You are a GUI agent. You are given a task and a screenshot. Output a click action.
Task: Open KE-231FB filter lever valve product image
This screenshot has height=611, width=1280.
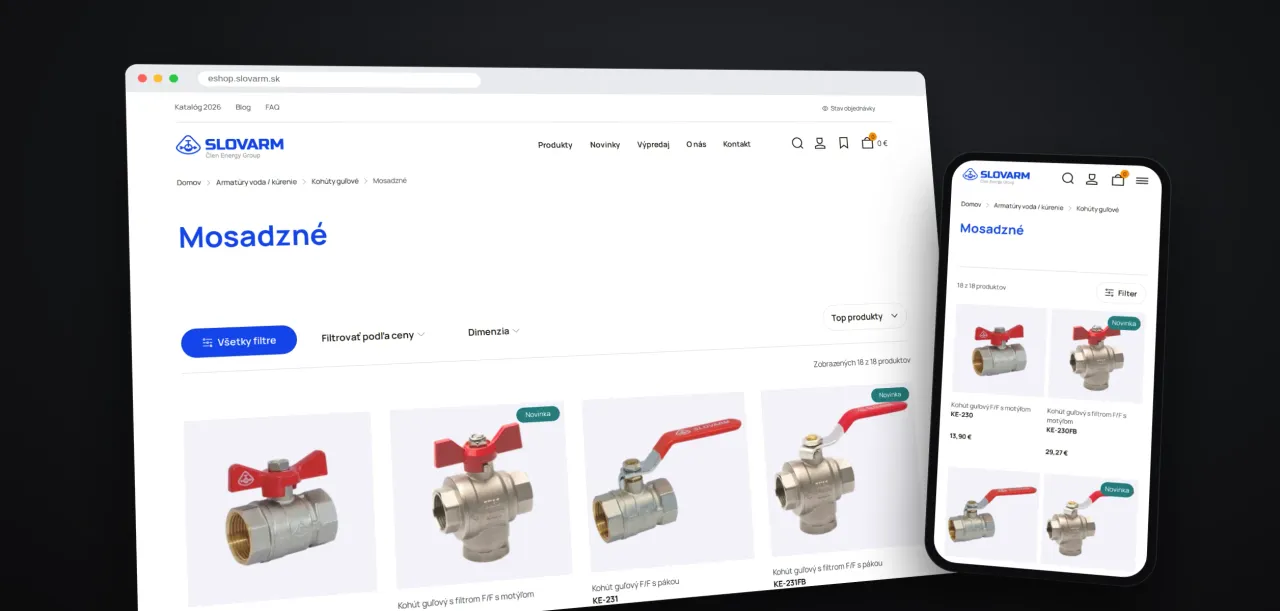pyautogui.click(x=840, y=471)
